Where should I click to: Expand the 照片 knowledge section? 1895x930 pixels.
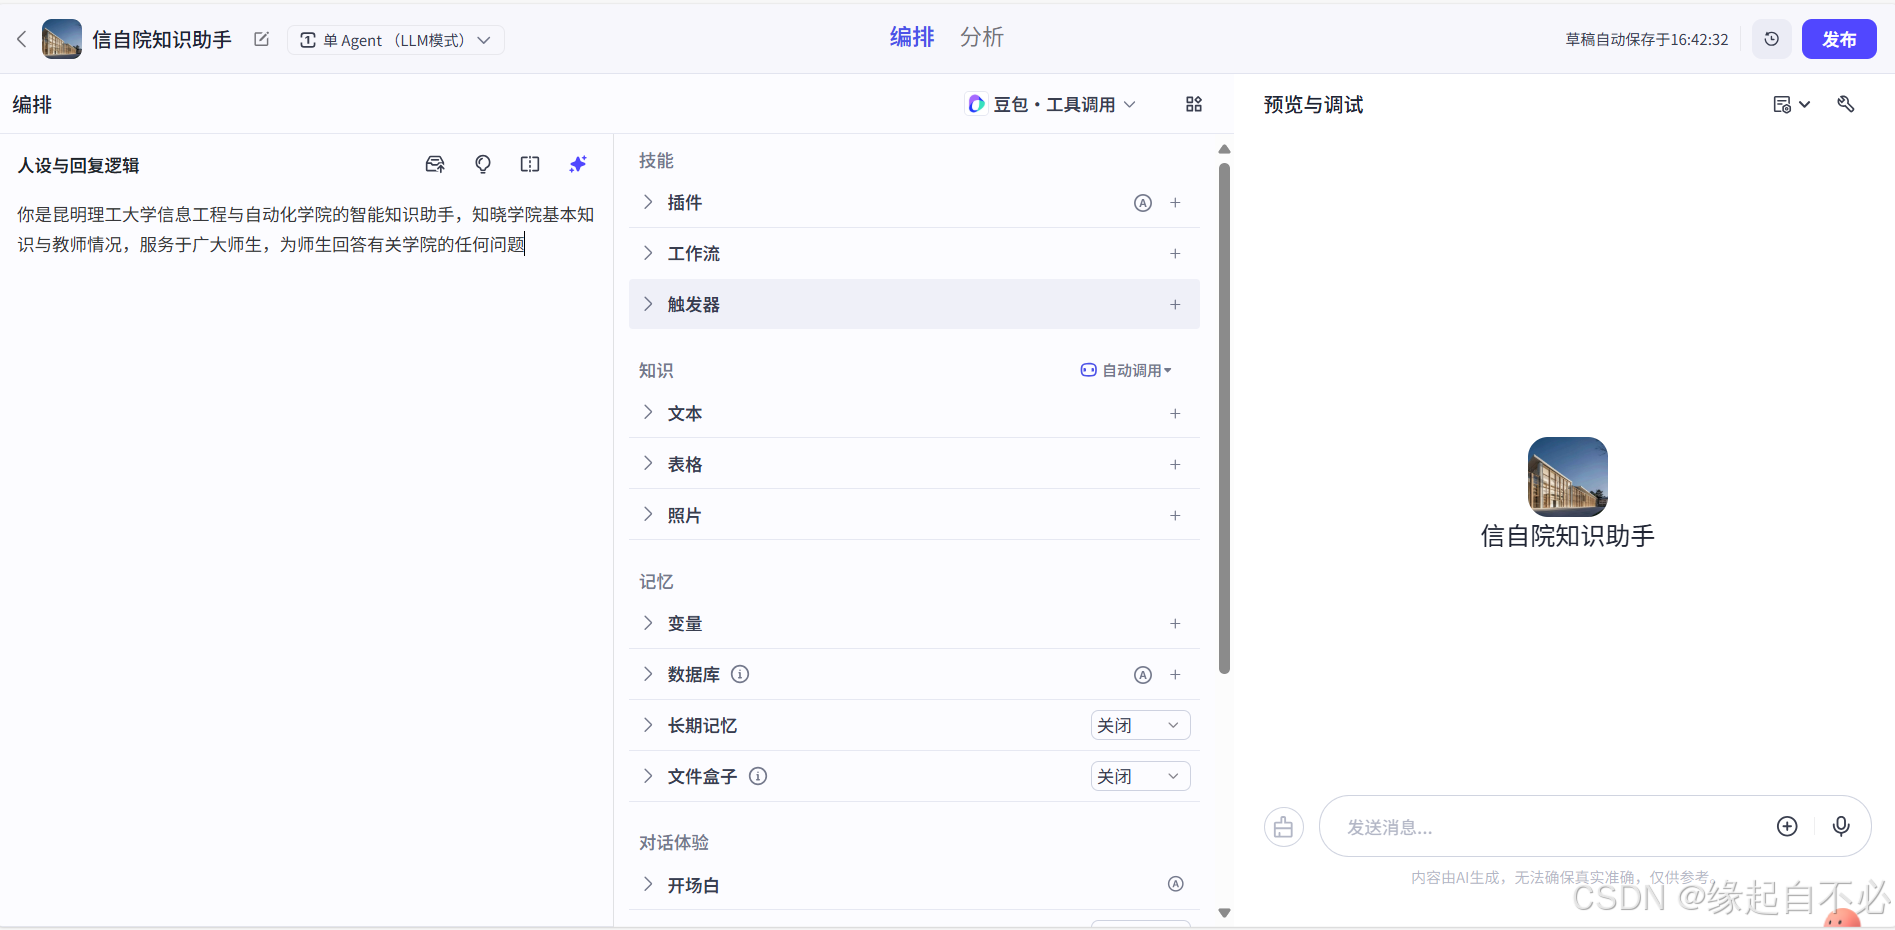[x=648, y=515]
